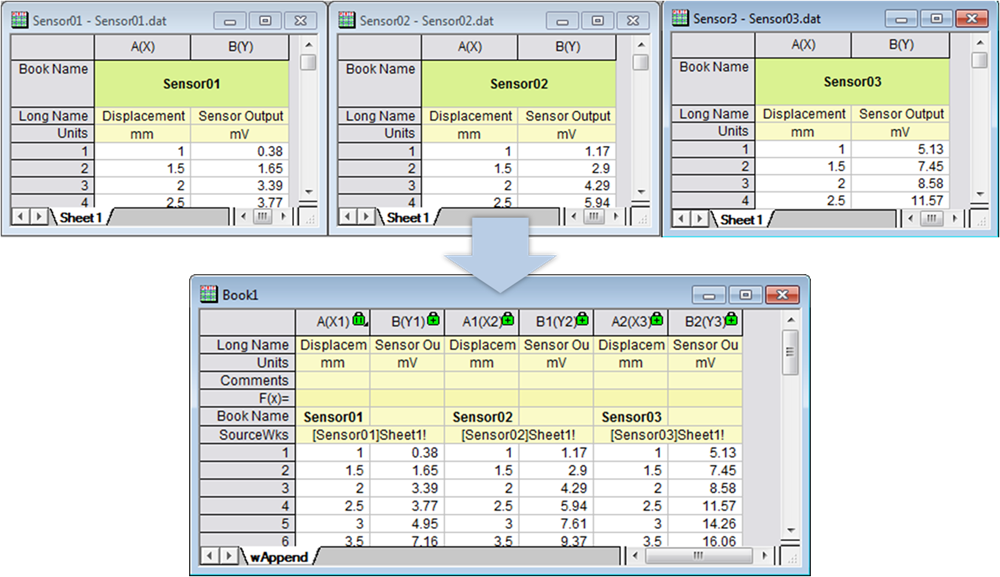The height and width of the screenshot is (577, 1000).
Task: Click the next sheet tab arrow in Sensor01 window
Action: [x=39, y=217]
